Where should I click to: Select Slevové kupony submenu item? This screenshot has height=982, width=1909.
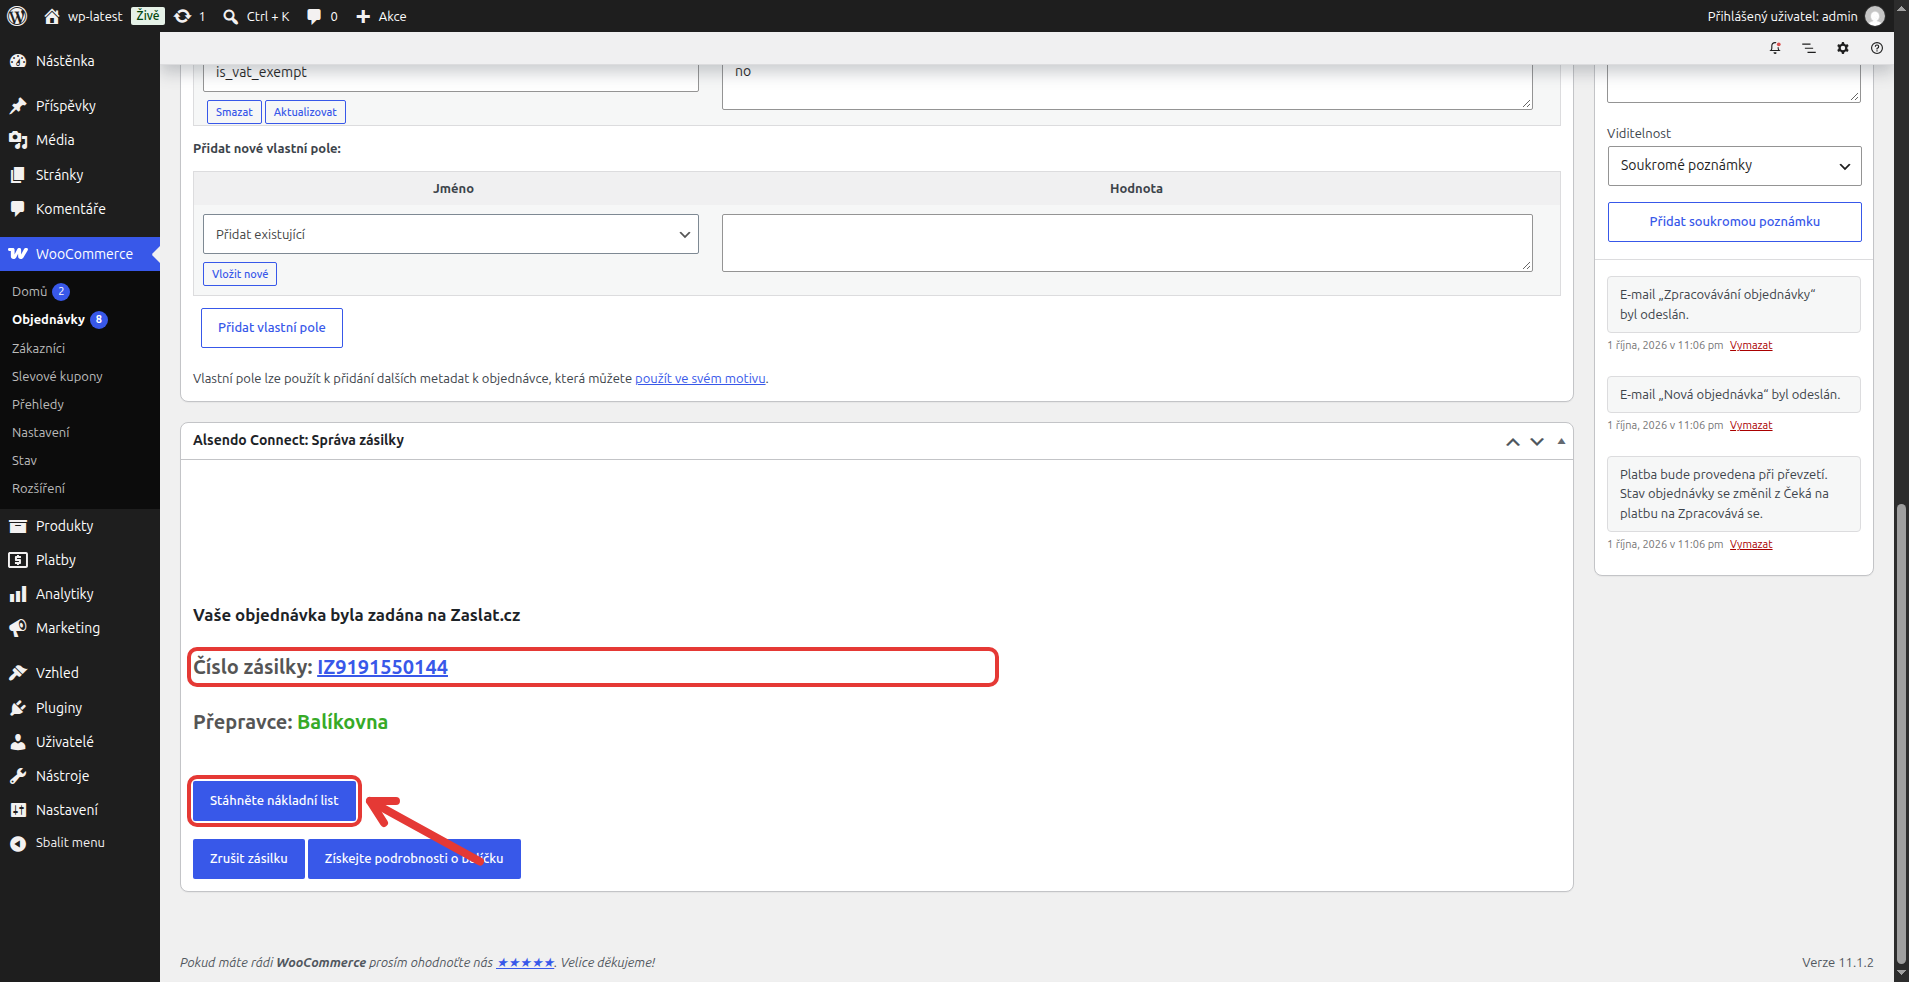point(57,376)
